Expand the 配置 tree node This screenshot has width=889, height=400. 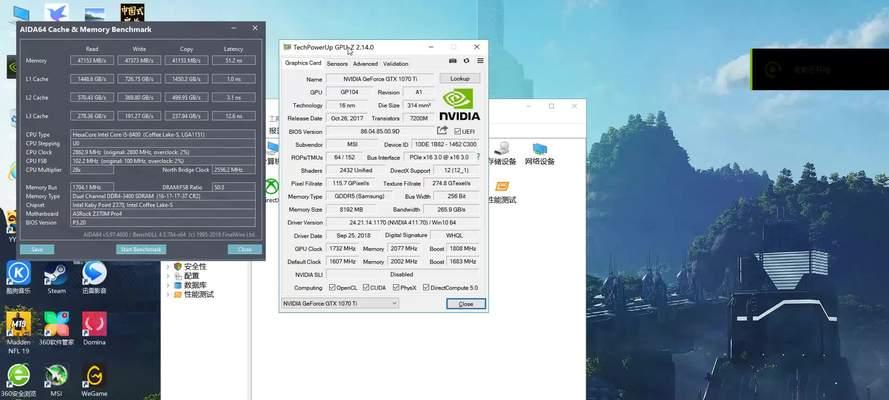point(168,276)
